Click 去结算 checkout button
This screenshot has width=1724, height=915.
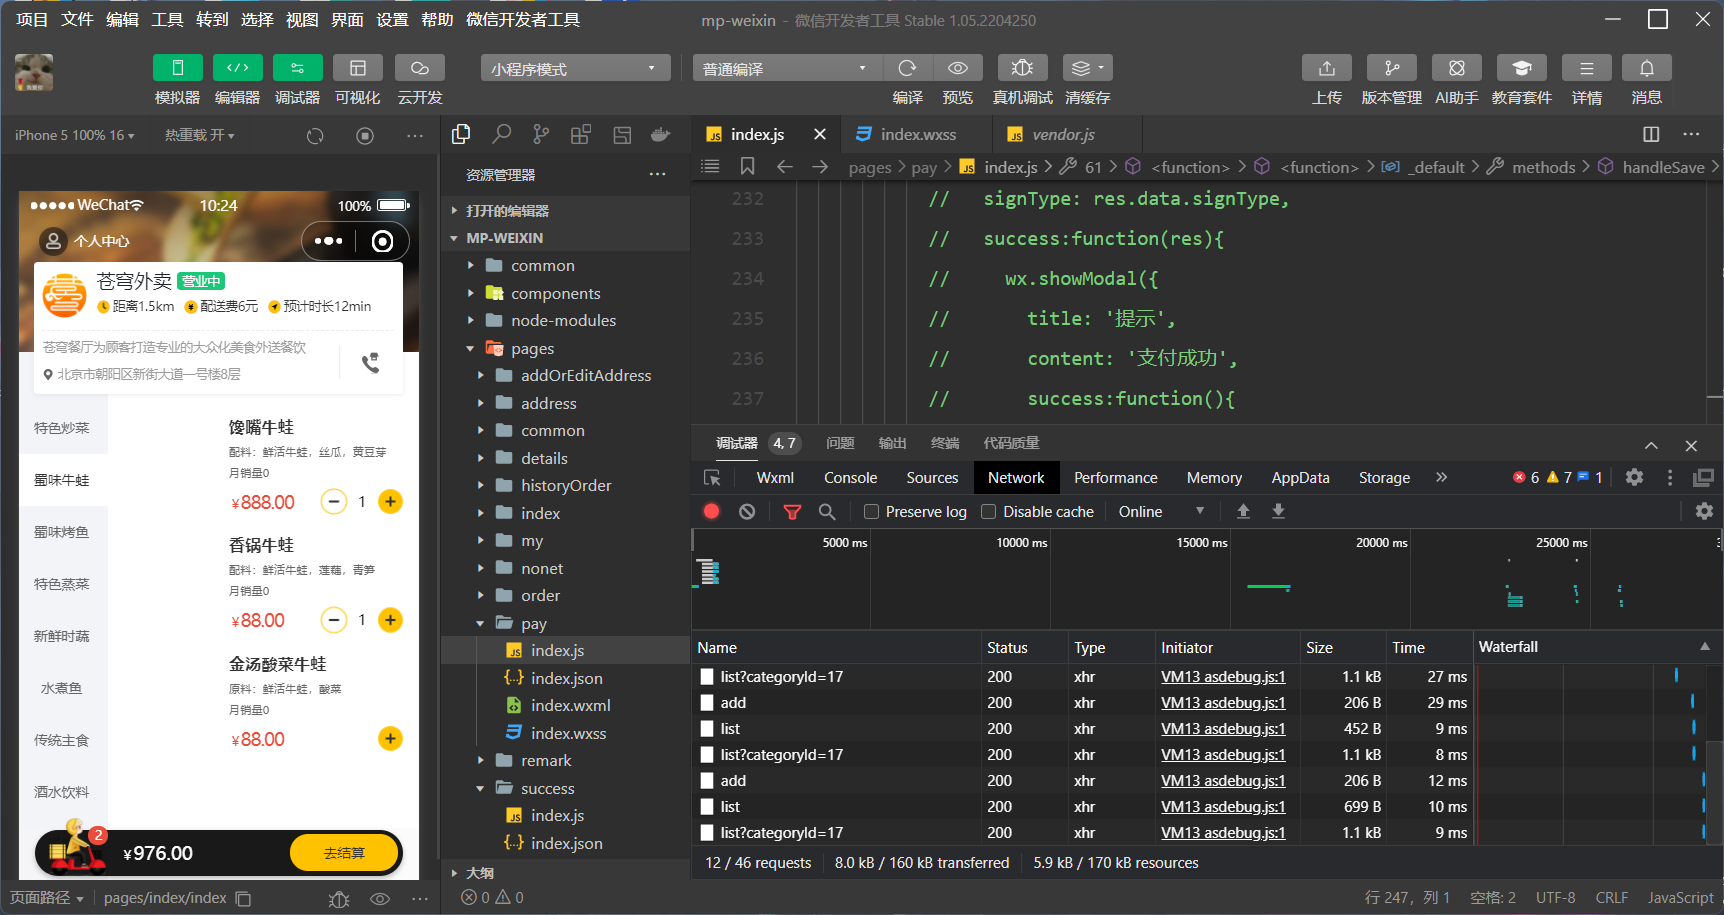(344, 853)
